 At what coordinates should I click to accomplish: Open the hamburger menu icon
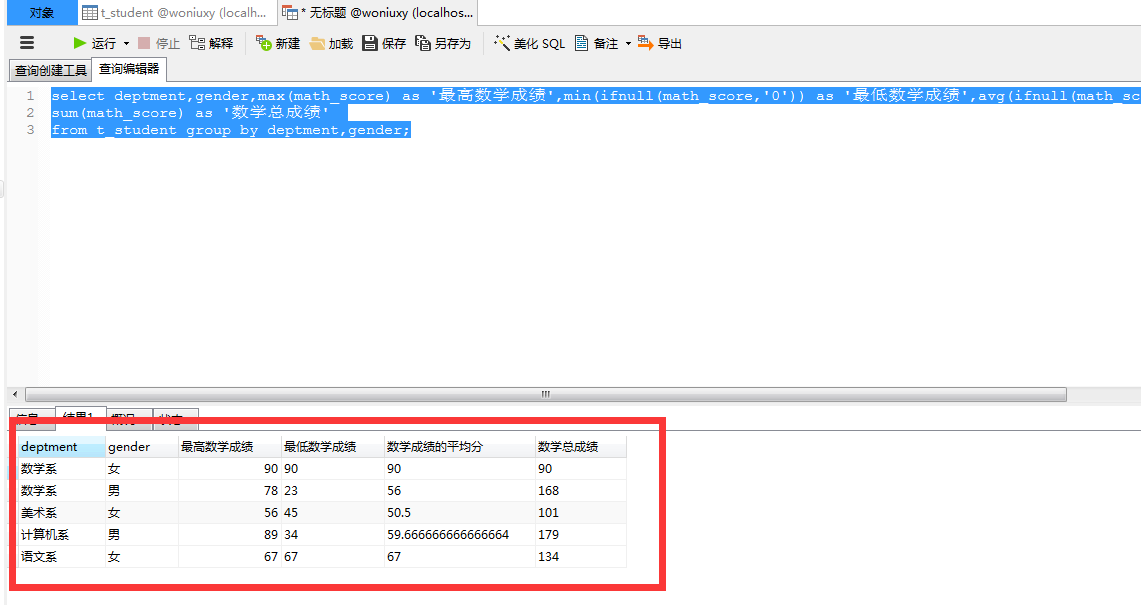pyautogui.click(x=27, y=43)
